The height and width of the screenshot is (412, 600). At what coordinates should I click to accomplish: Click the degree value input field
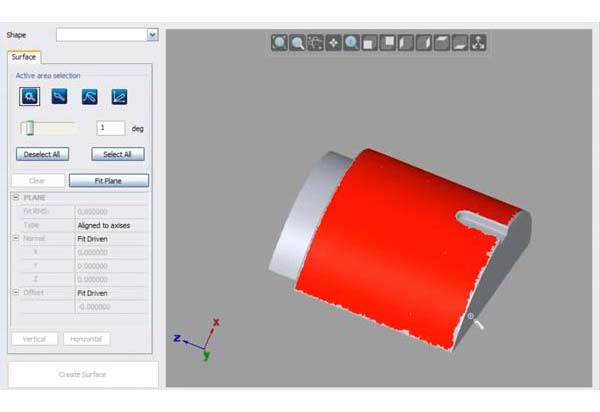[110, 128]
